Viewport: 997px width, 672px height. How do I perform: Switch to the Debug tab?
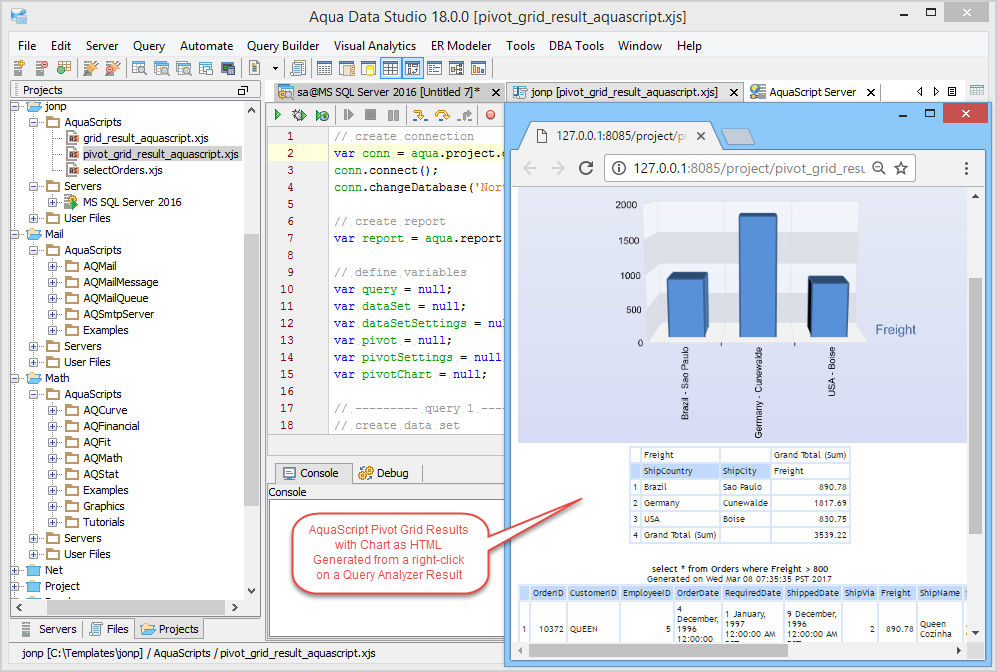point(383,473)
